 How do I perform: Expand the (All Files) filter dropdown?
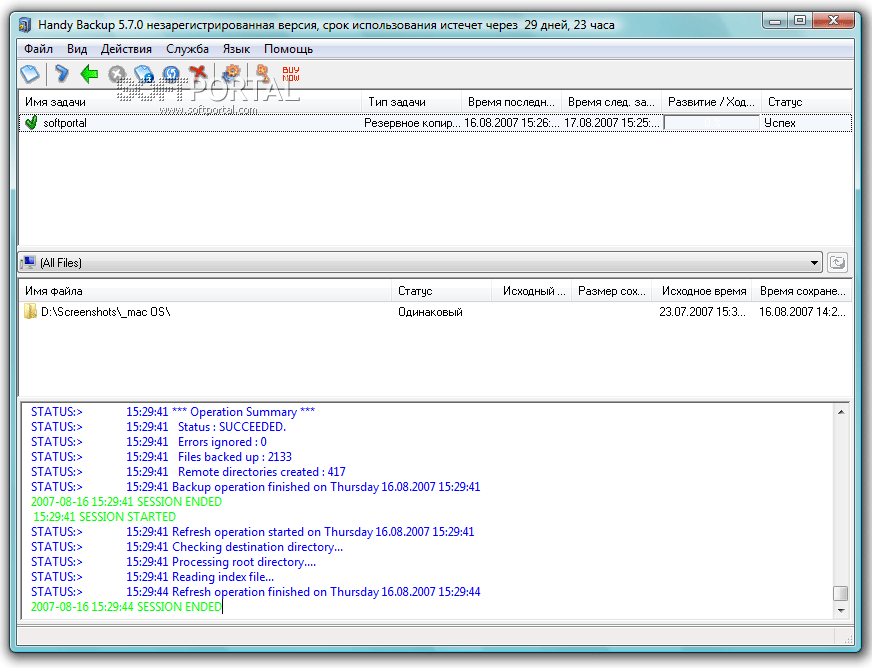click(x=814, y=263)
